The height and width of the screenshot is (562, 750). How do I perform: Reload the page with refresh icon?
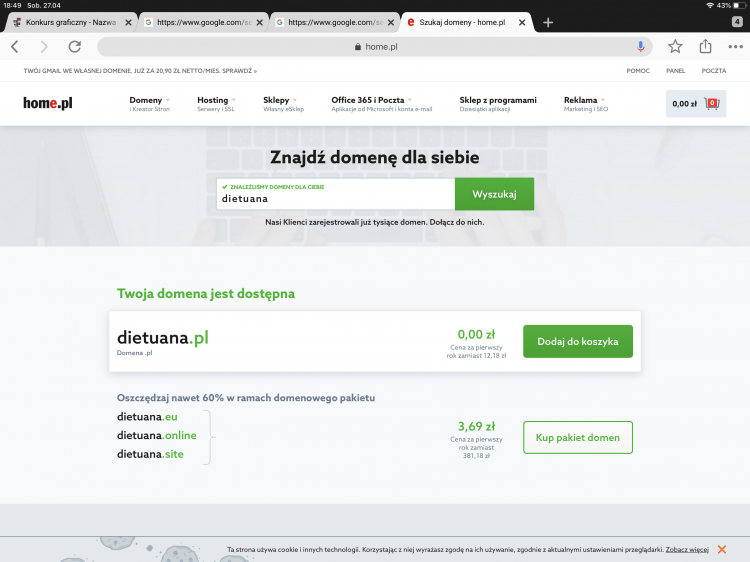click(x=74, y=47)
